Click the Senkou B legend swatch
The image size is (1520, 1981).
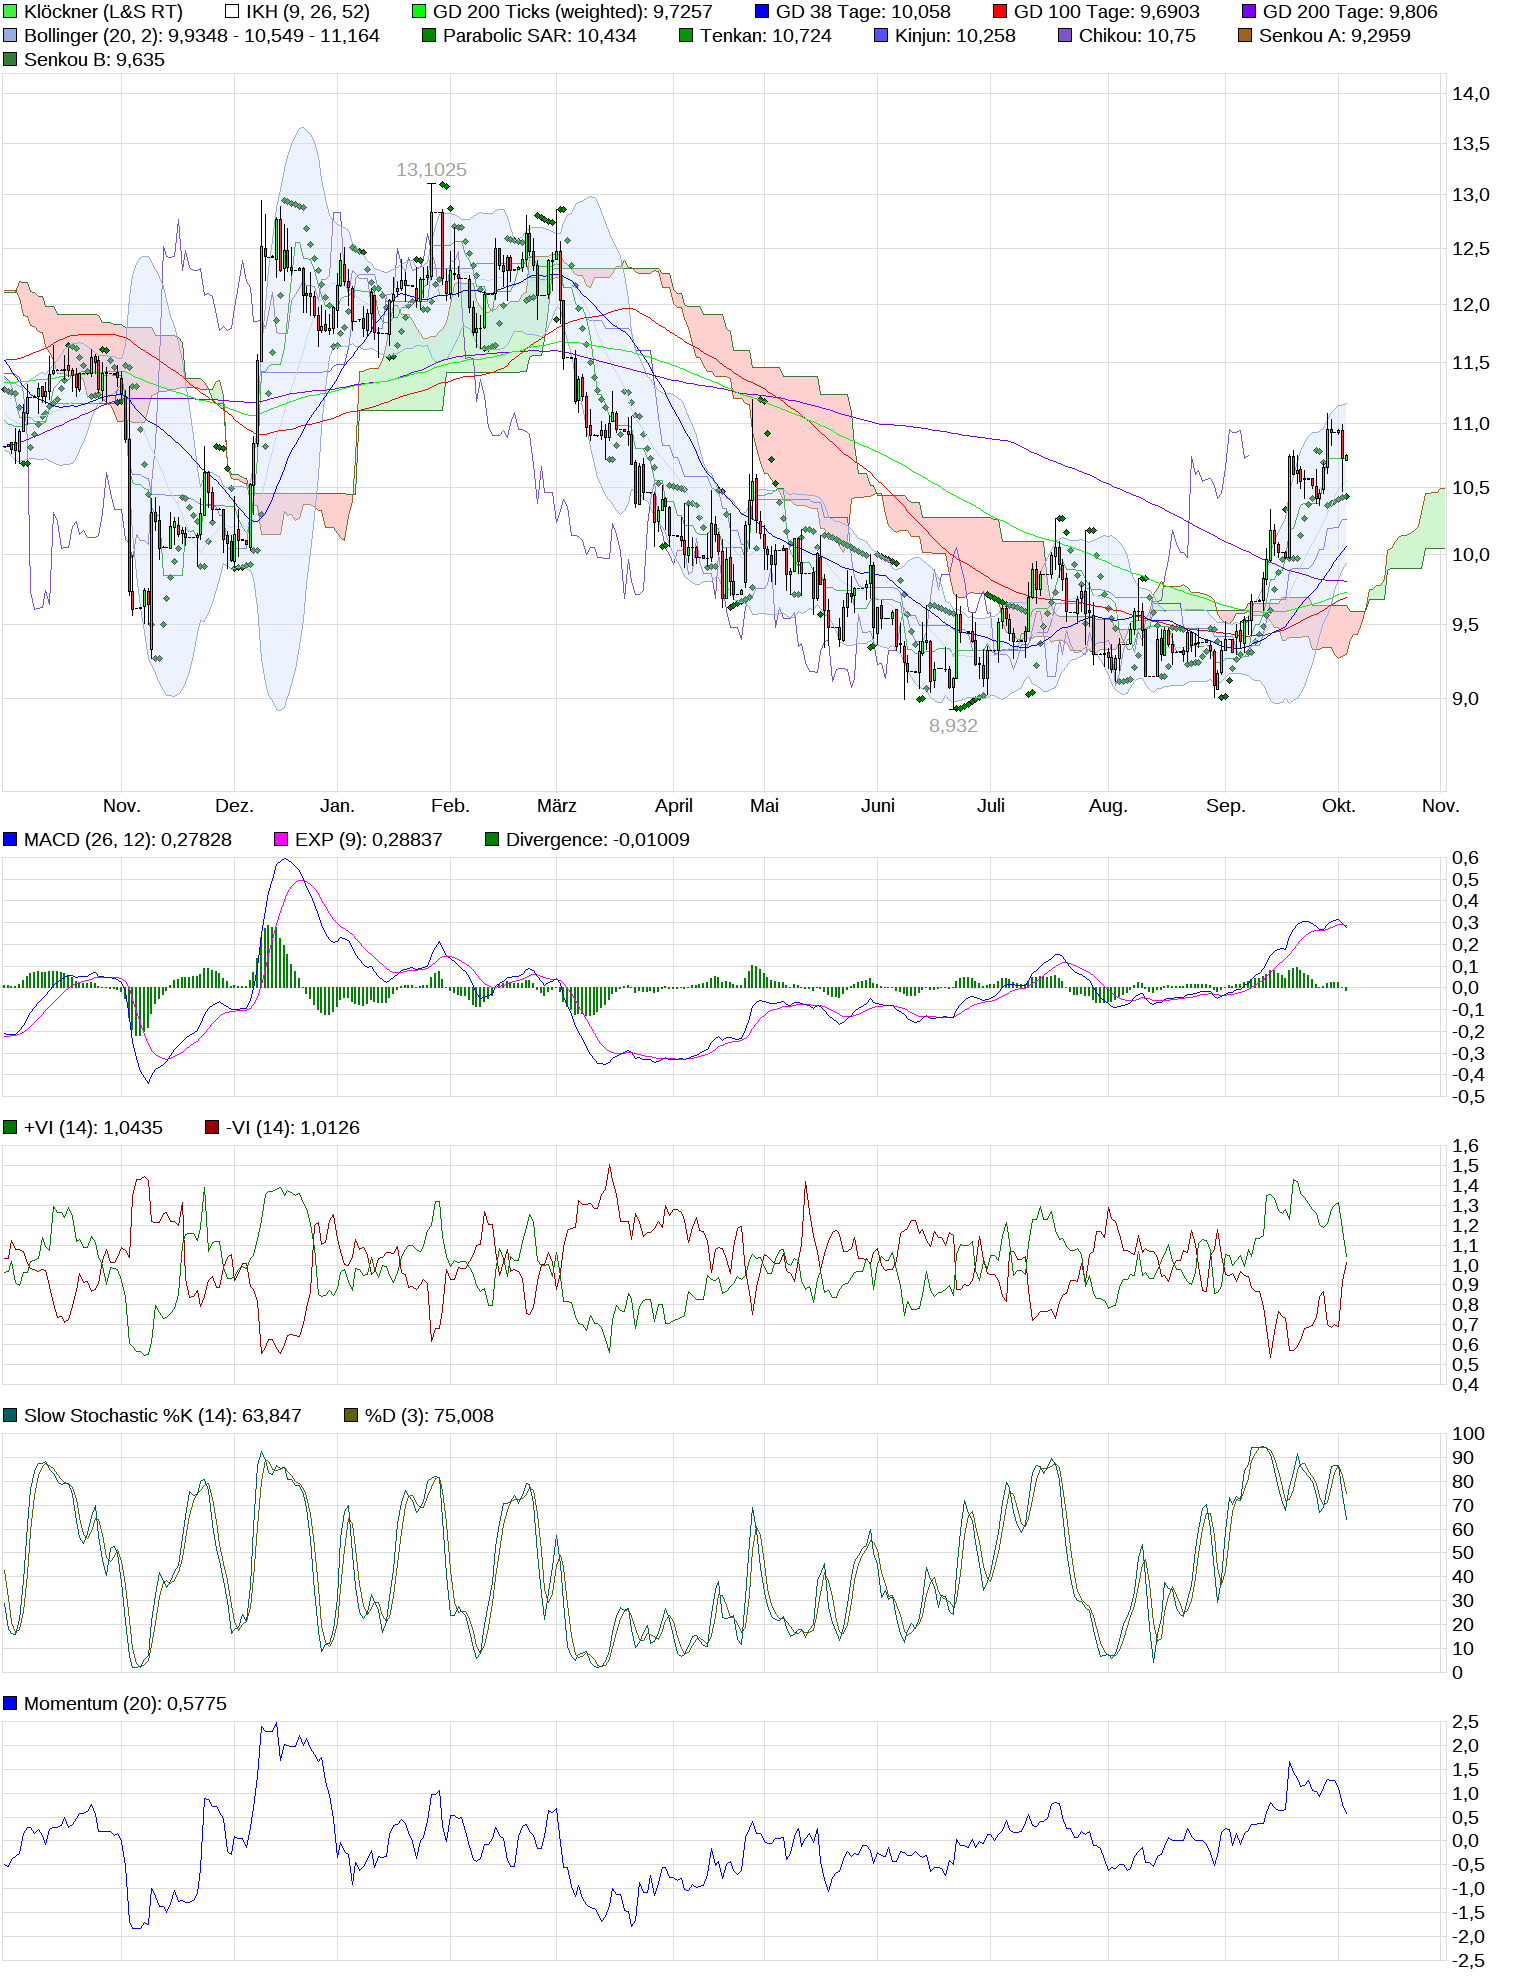pyautogui.click(x=10, y=60)
